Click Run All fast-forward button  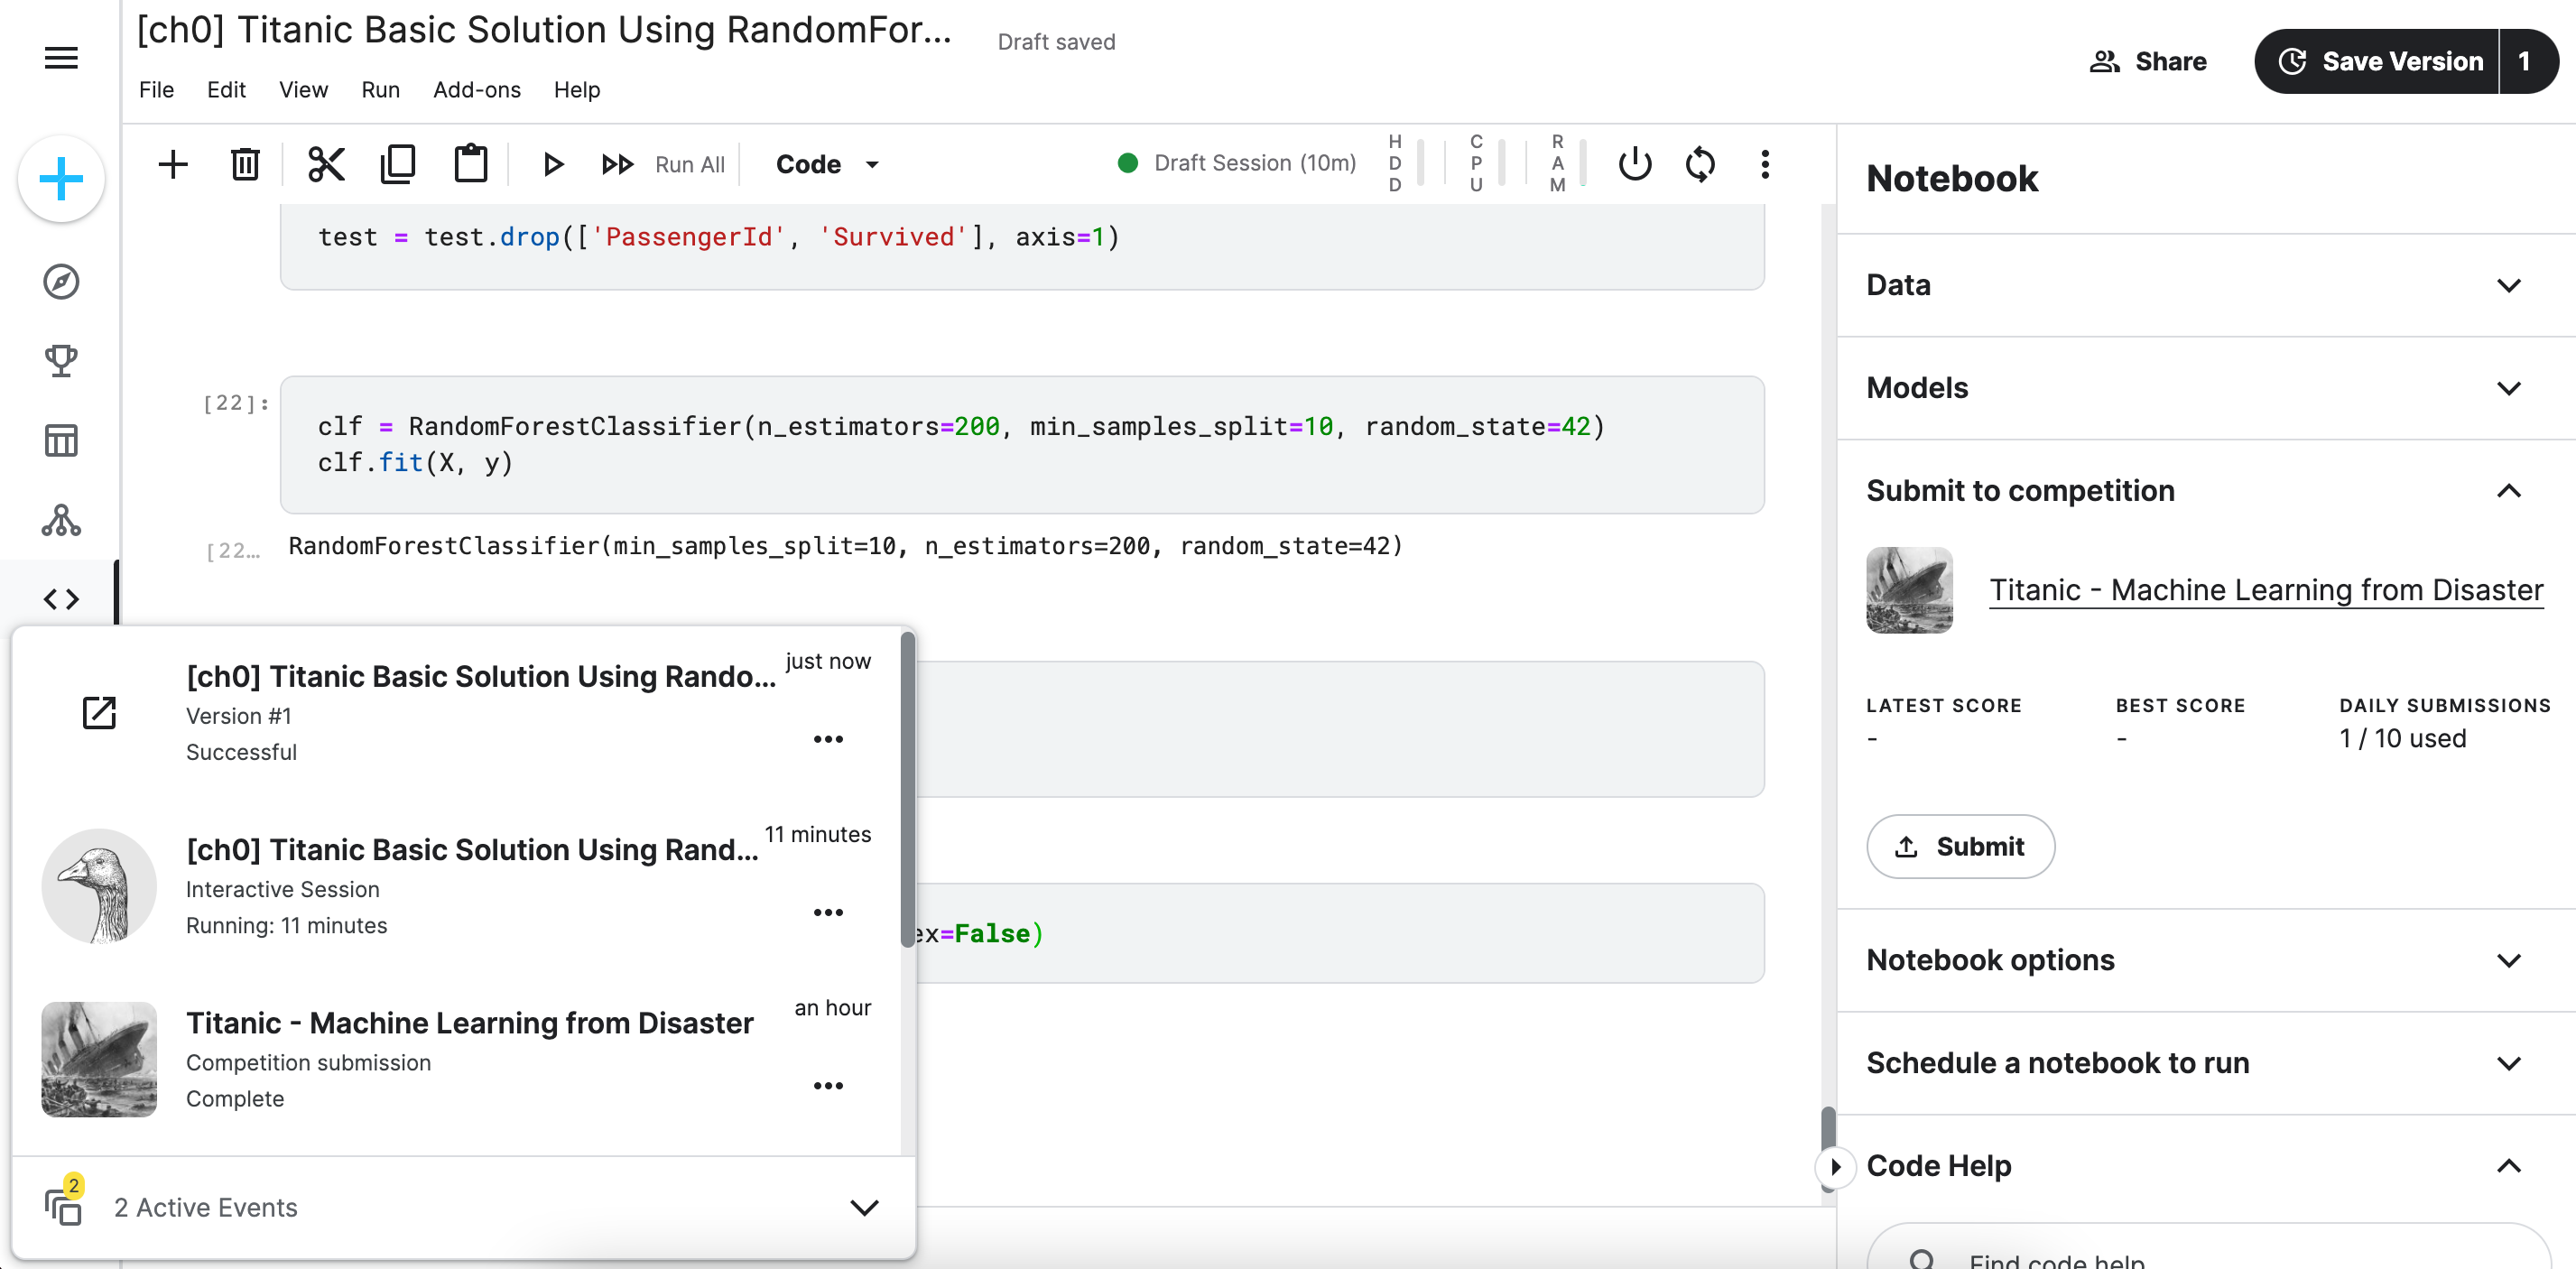(x=662, y=164)
